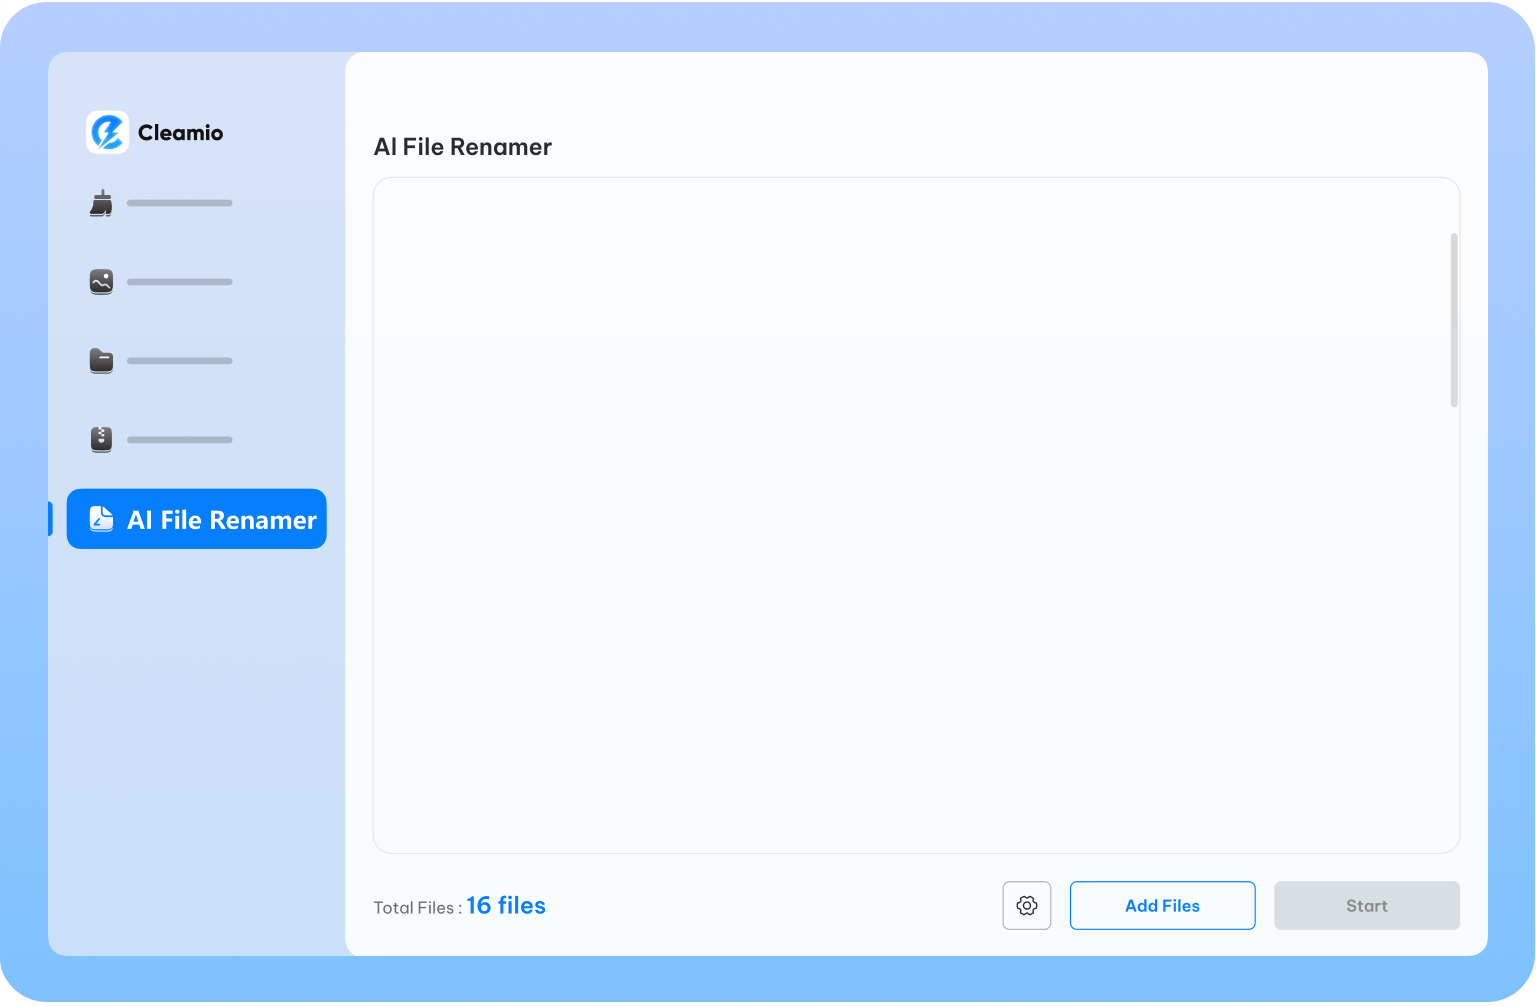Select the folder icon in sidebar
This screenshot has width=1536, height=1006.
pyautogui.click(x=101, y=360)
